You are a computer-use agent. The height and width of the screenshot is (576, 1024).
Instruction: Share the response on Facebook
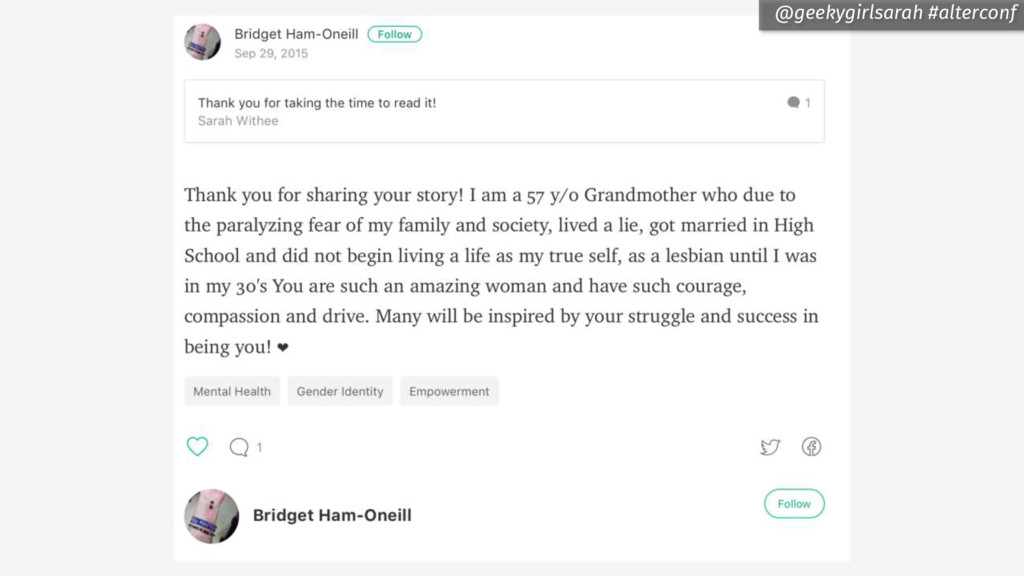[x=811, y=447]
